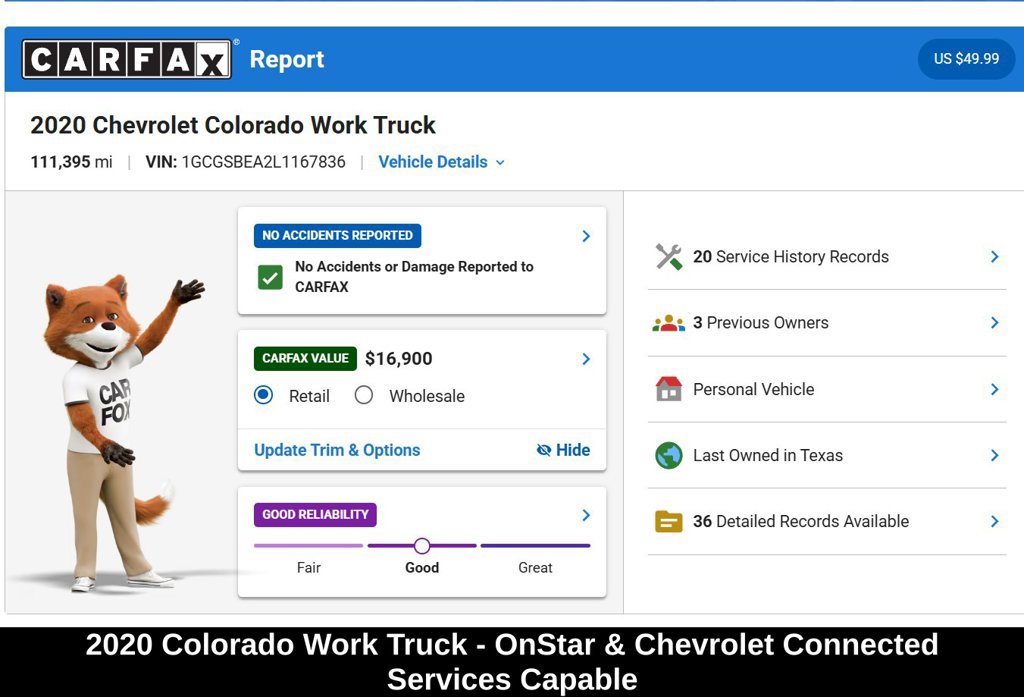Click the Personal Vehicle label
Viewport: 1024px width, 697px height.
pyautogui.click(x=754, y=389)
